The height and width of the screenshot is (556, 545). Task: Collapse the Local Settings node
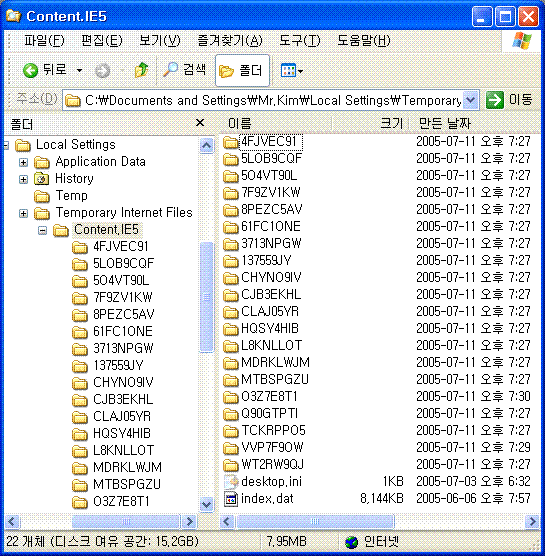(6, 145)
